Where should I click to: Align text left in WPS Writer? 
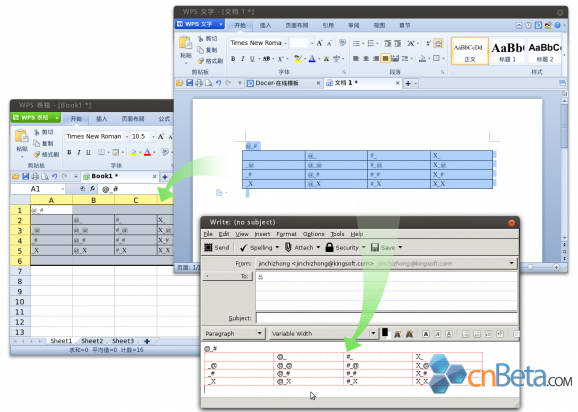tap(356, 59)
